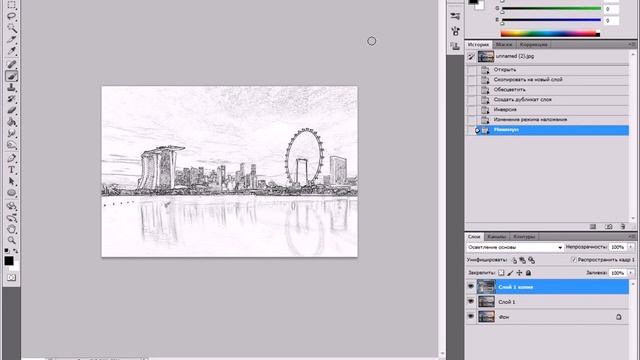640x360 pixels.
Task: Select the Rectangular Marquee tool
Action: (11, 5)
